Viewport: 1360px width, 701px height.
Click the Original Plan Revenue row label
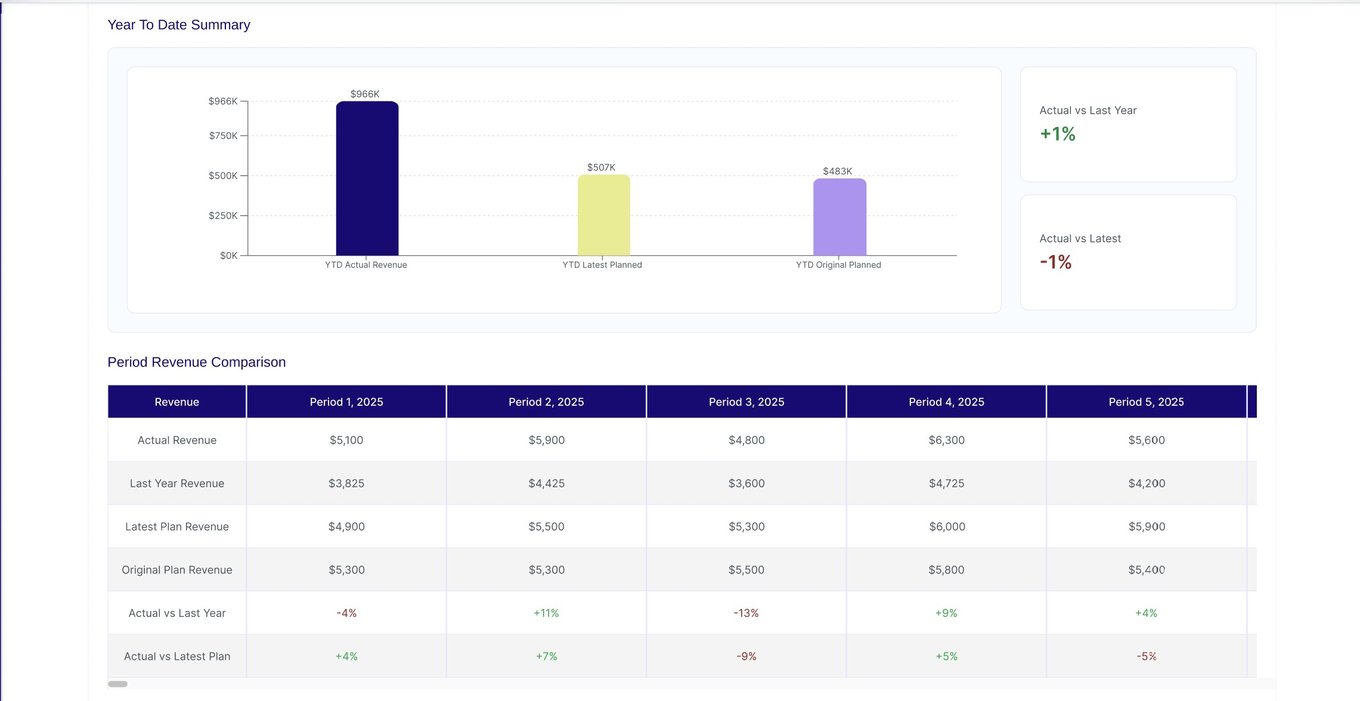pos(177,570)
